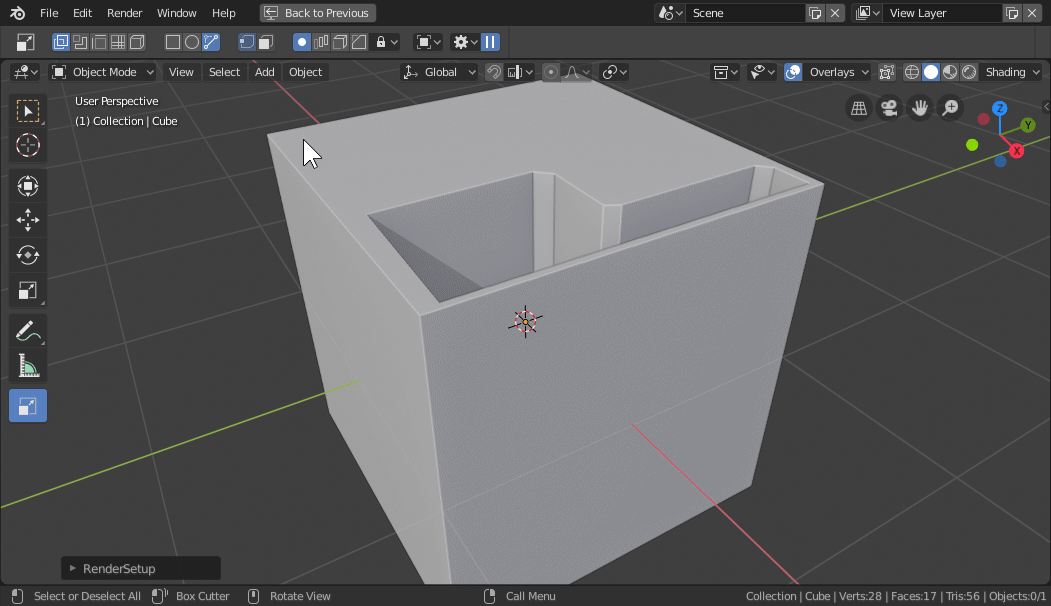Click the Scene name field
This screenshot has height=606, width=1051.
(x=745, y=13)
